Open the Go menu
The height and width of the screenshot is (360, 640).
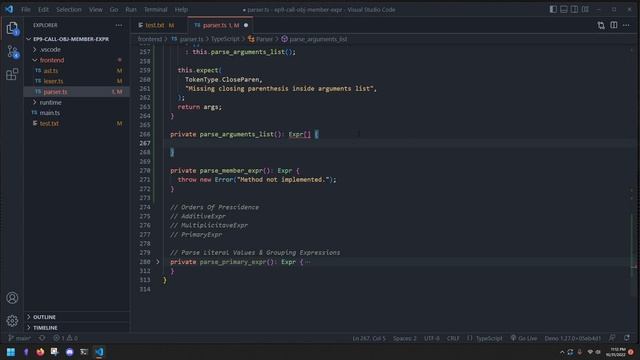coord(114,9)
